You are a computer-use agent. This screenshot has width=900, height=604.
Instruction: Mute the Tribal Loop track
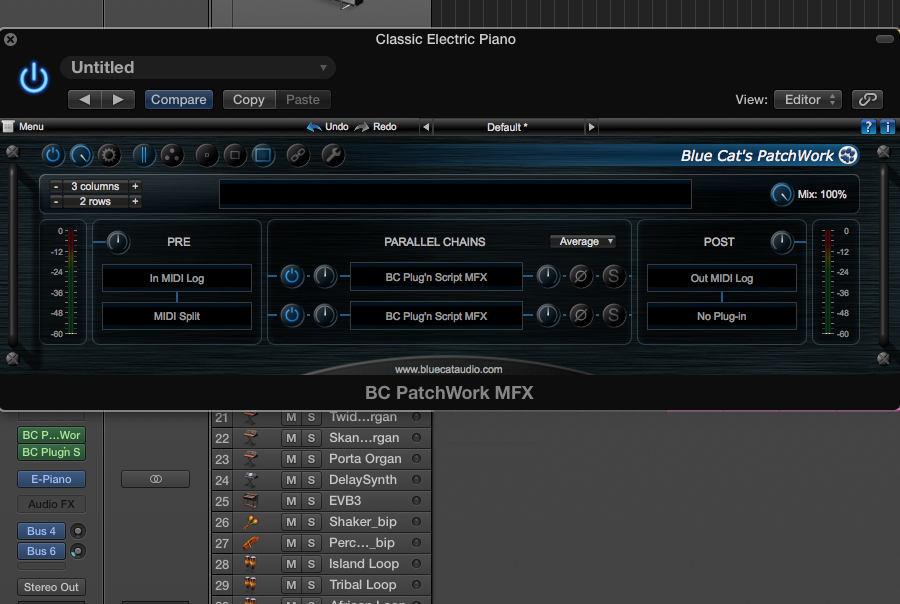(x=291, y=585)
